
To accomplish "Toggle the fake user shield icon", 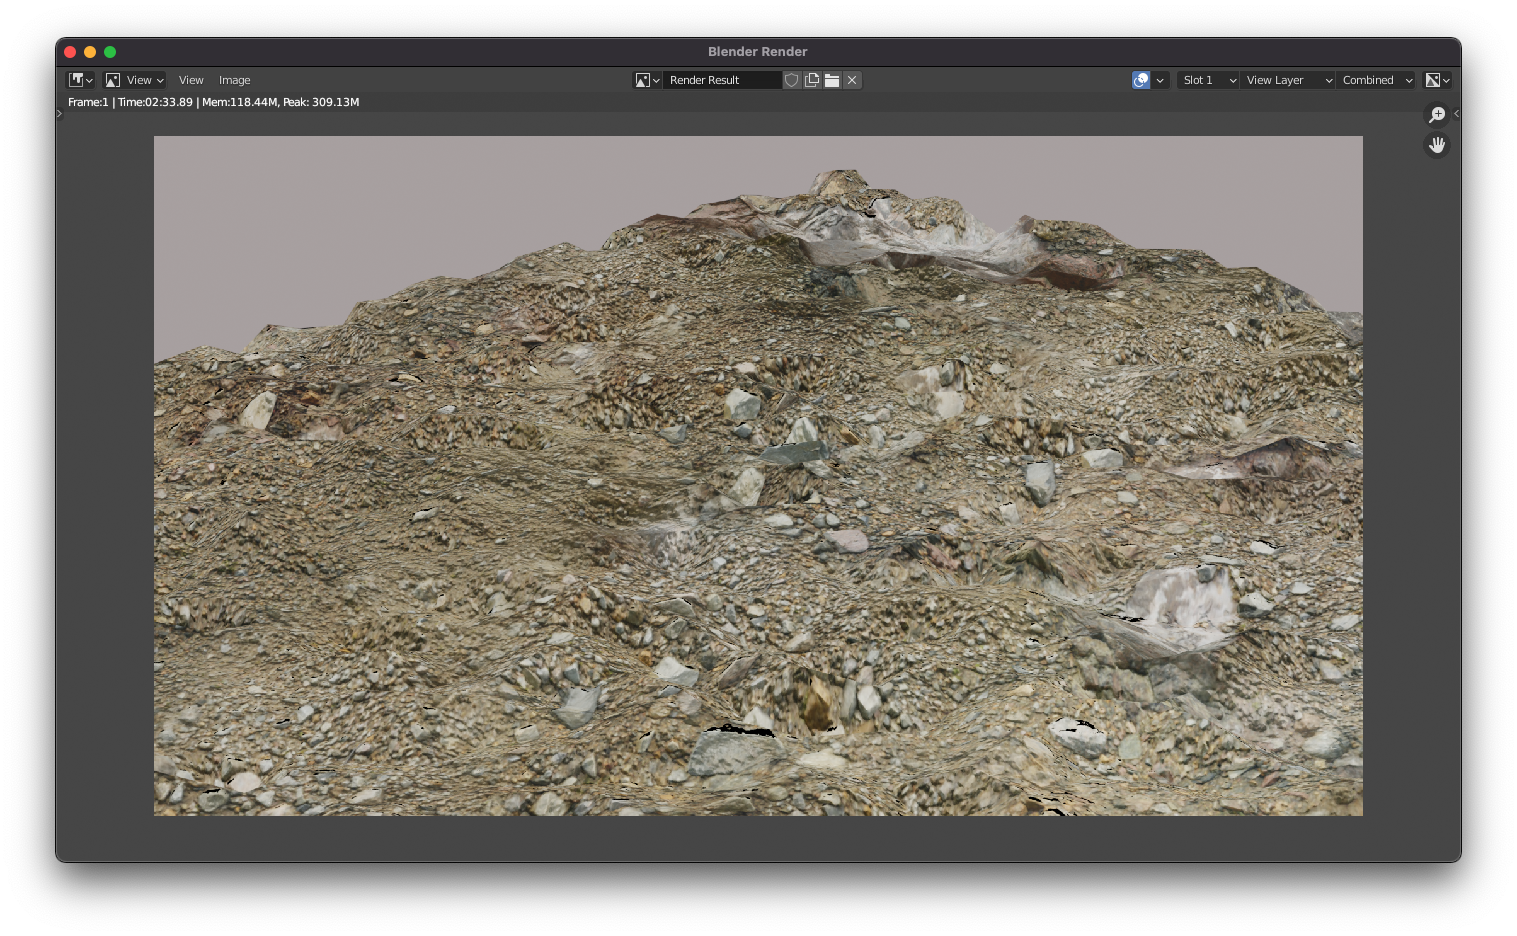I will tap(792, 80).
